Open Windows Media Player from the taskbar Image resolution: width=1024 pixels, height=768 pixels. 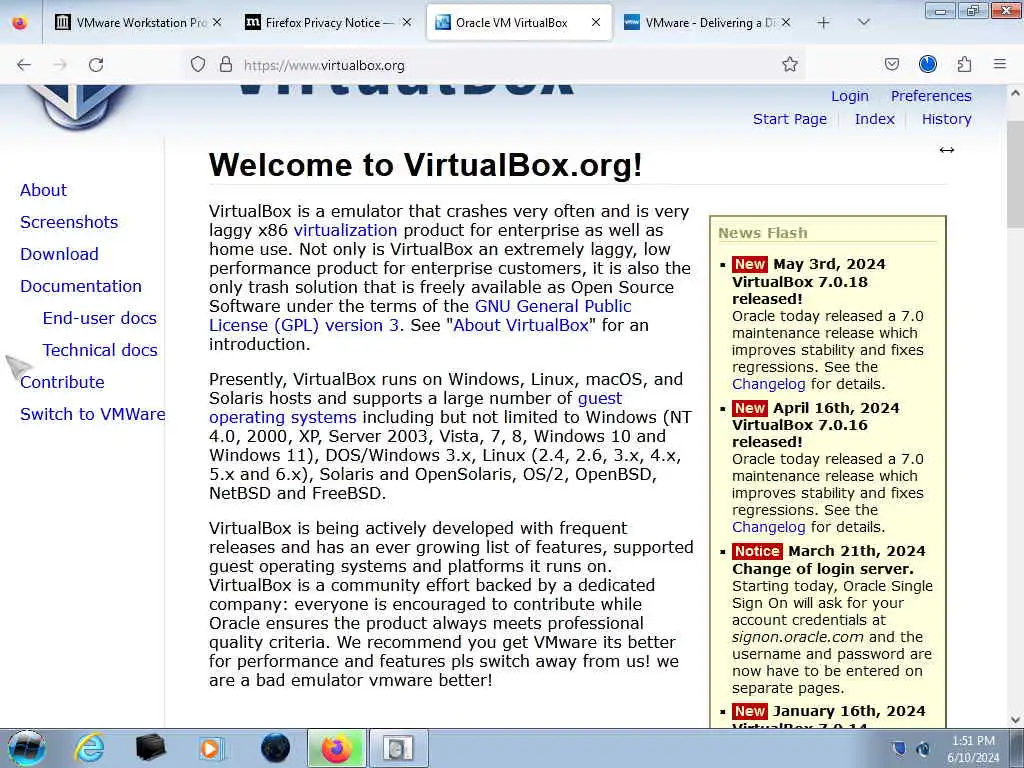pos(211,748)
